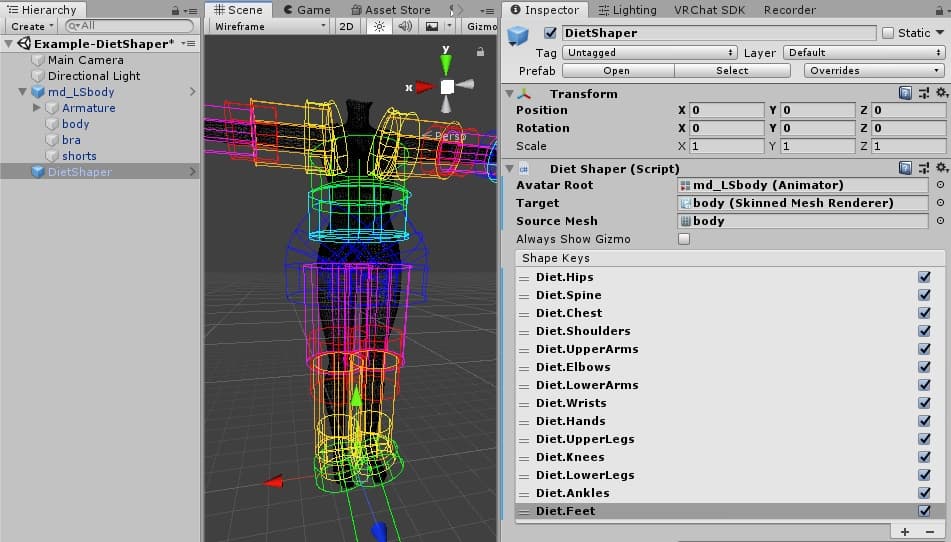The width and height of the screenshot is (951, 542).
Task: Toggle the Static checkbox
Action: point(888,33)
